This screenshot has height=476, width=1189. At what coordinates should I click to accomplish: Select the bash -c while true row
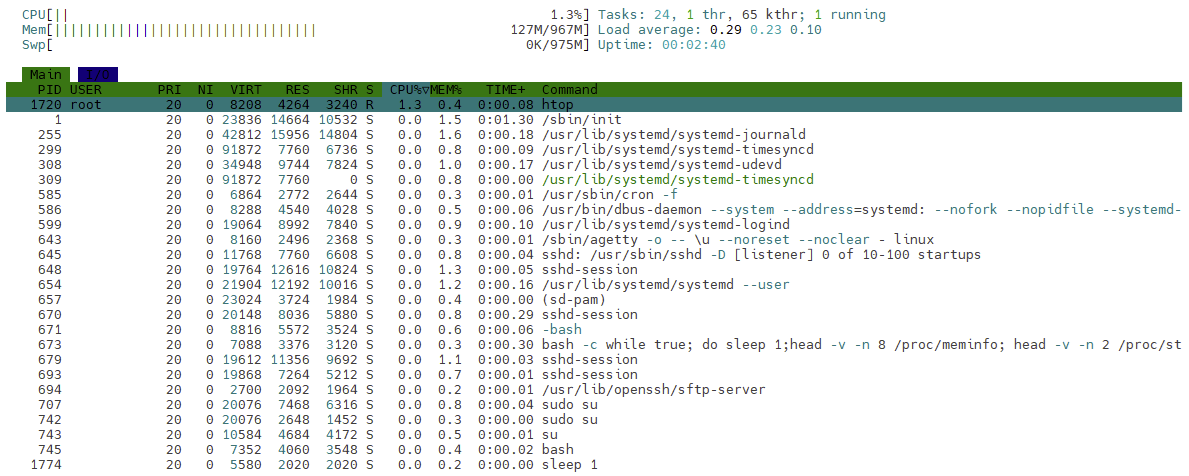pyautogui.click(x=594, y=345)
